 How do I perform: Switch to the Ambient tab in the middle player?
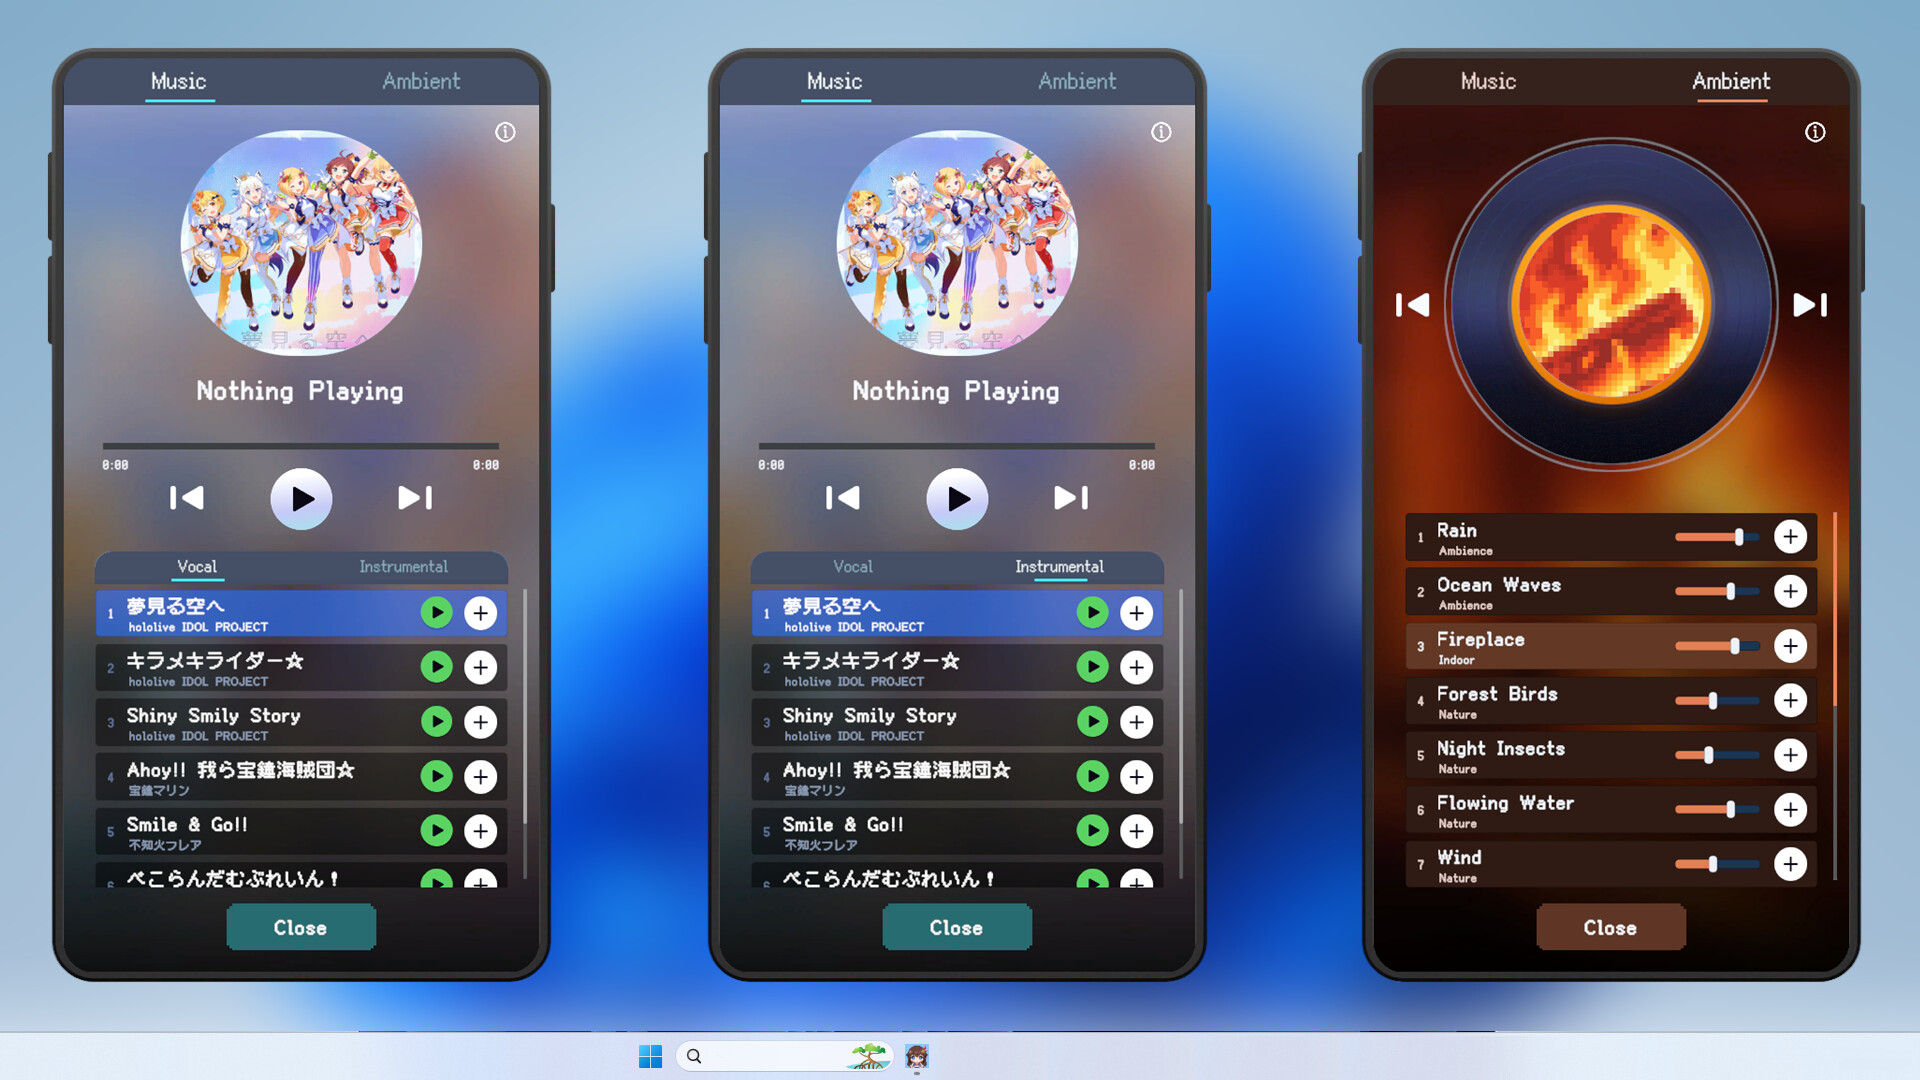(1077, 81)
